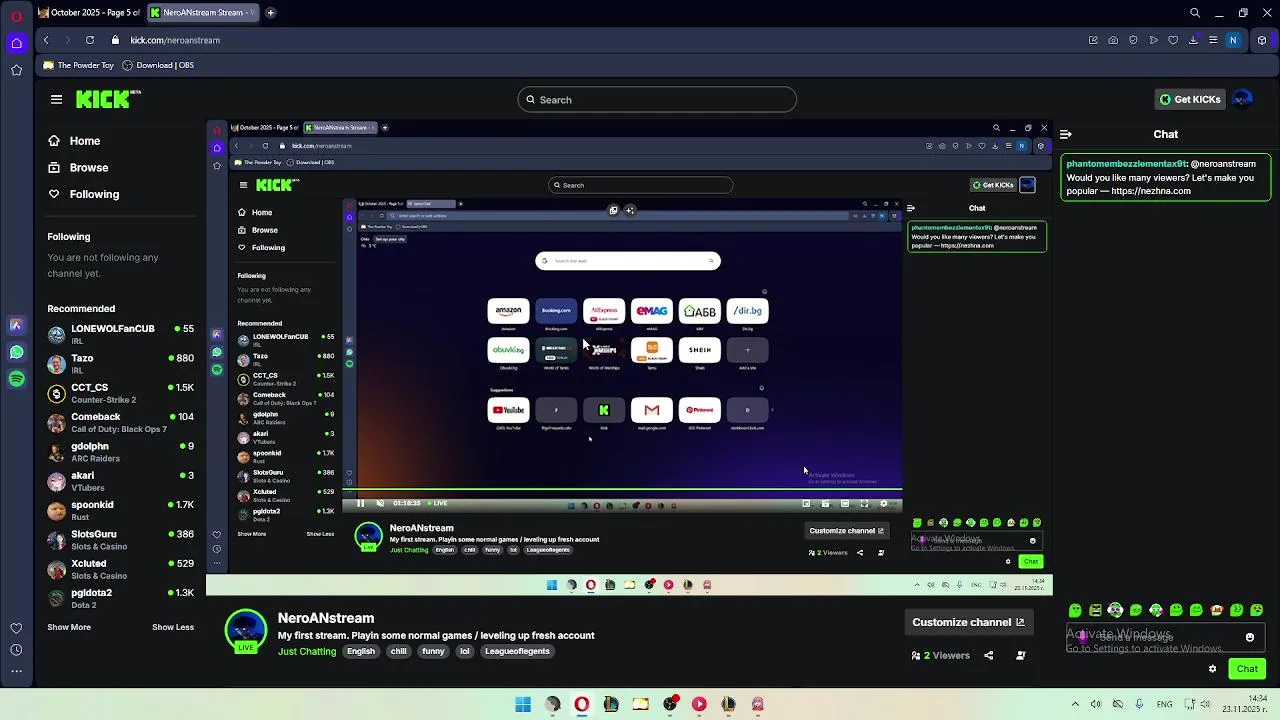Collapse recommended list with Show Less
The height and width of the screenshot is (720, 1280).
point(173,627)
